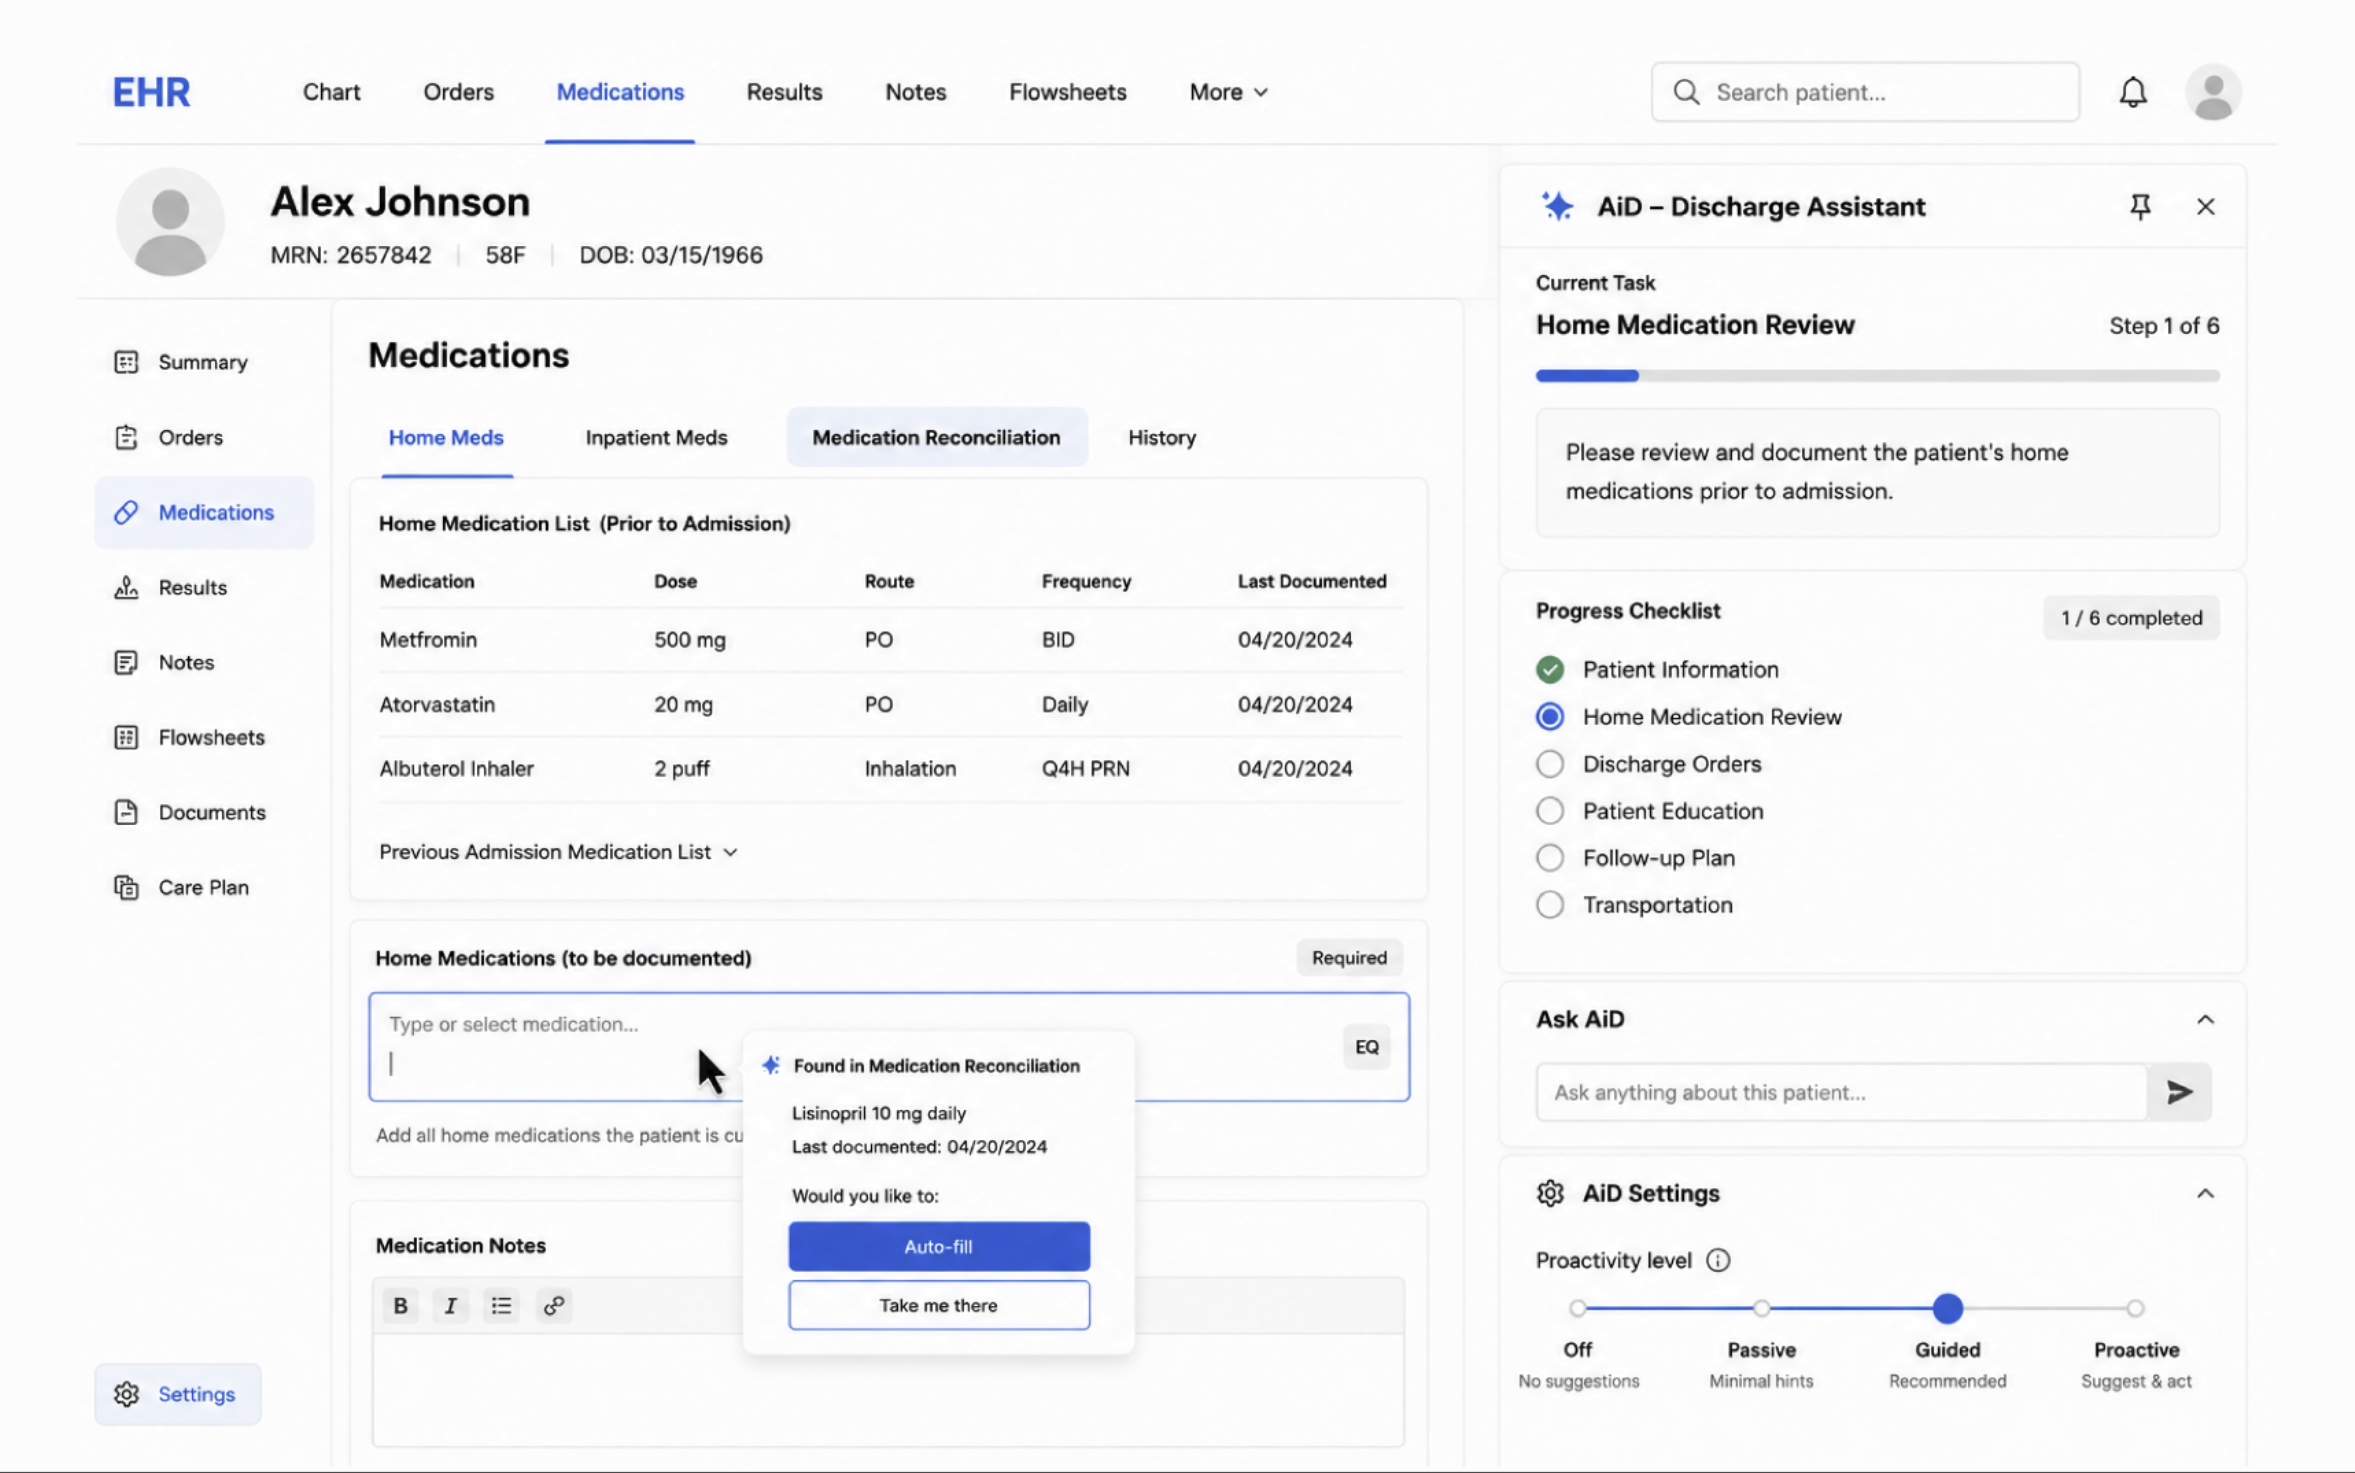Switch to the History tab
Image resolution: width=2355 pixels, height=1473 pixels.
tap(1162, 437)
